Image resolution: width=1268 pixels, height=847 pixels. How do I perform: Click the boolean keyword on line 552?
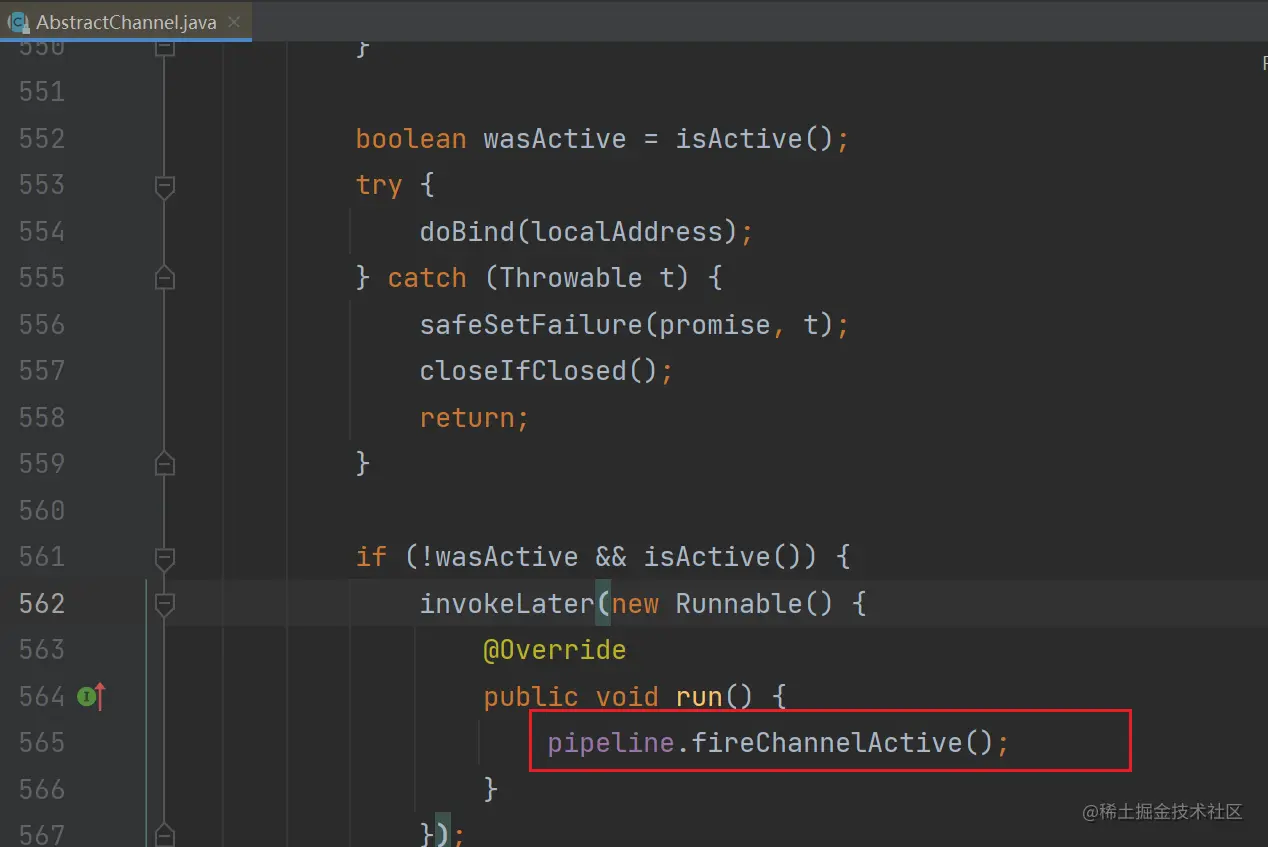click(x=411, y=138)
